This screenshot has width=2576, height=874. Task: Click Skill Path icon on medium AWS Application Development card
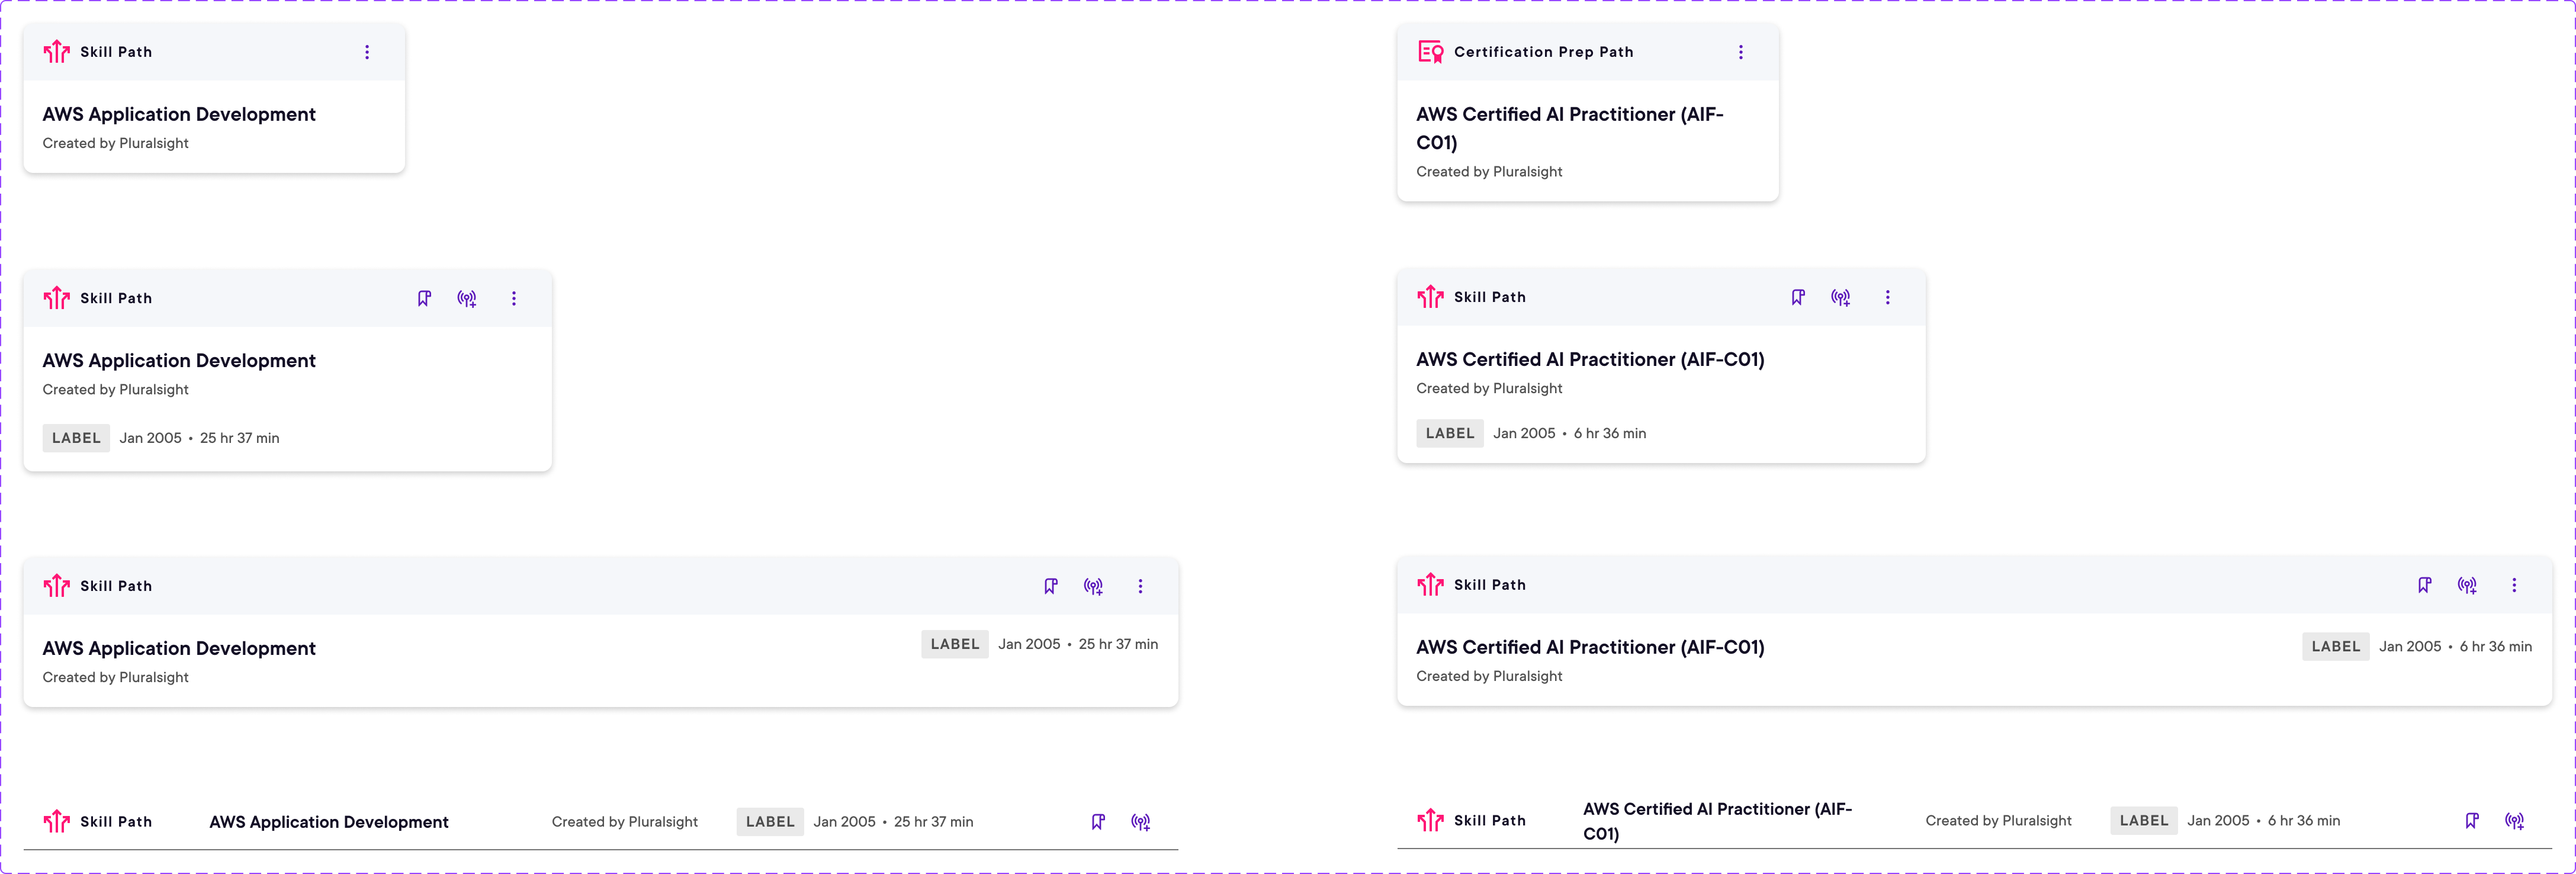57,298
